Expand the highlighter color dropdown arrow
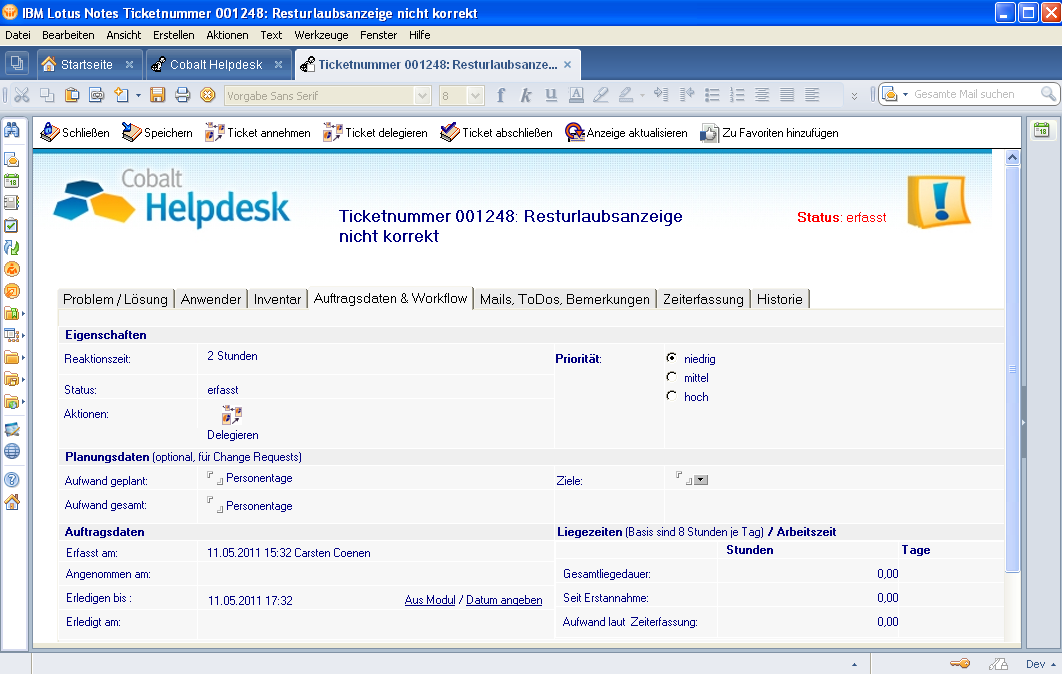 coord(642,96)
